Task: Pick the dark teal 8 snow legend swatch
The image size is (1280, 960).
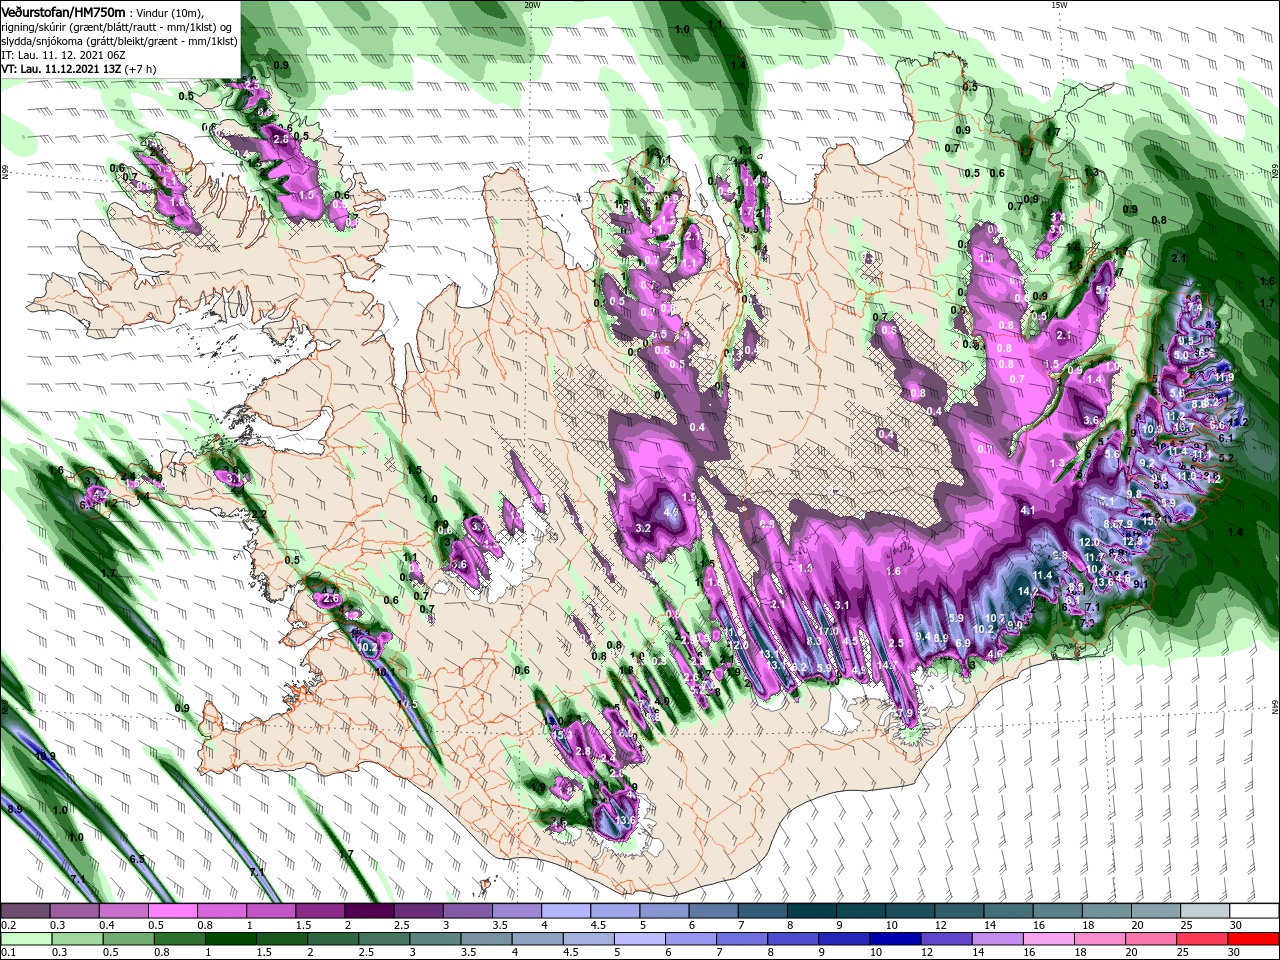Action: [811, 911]
